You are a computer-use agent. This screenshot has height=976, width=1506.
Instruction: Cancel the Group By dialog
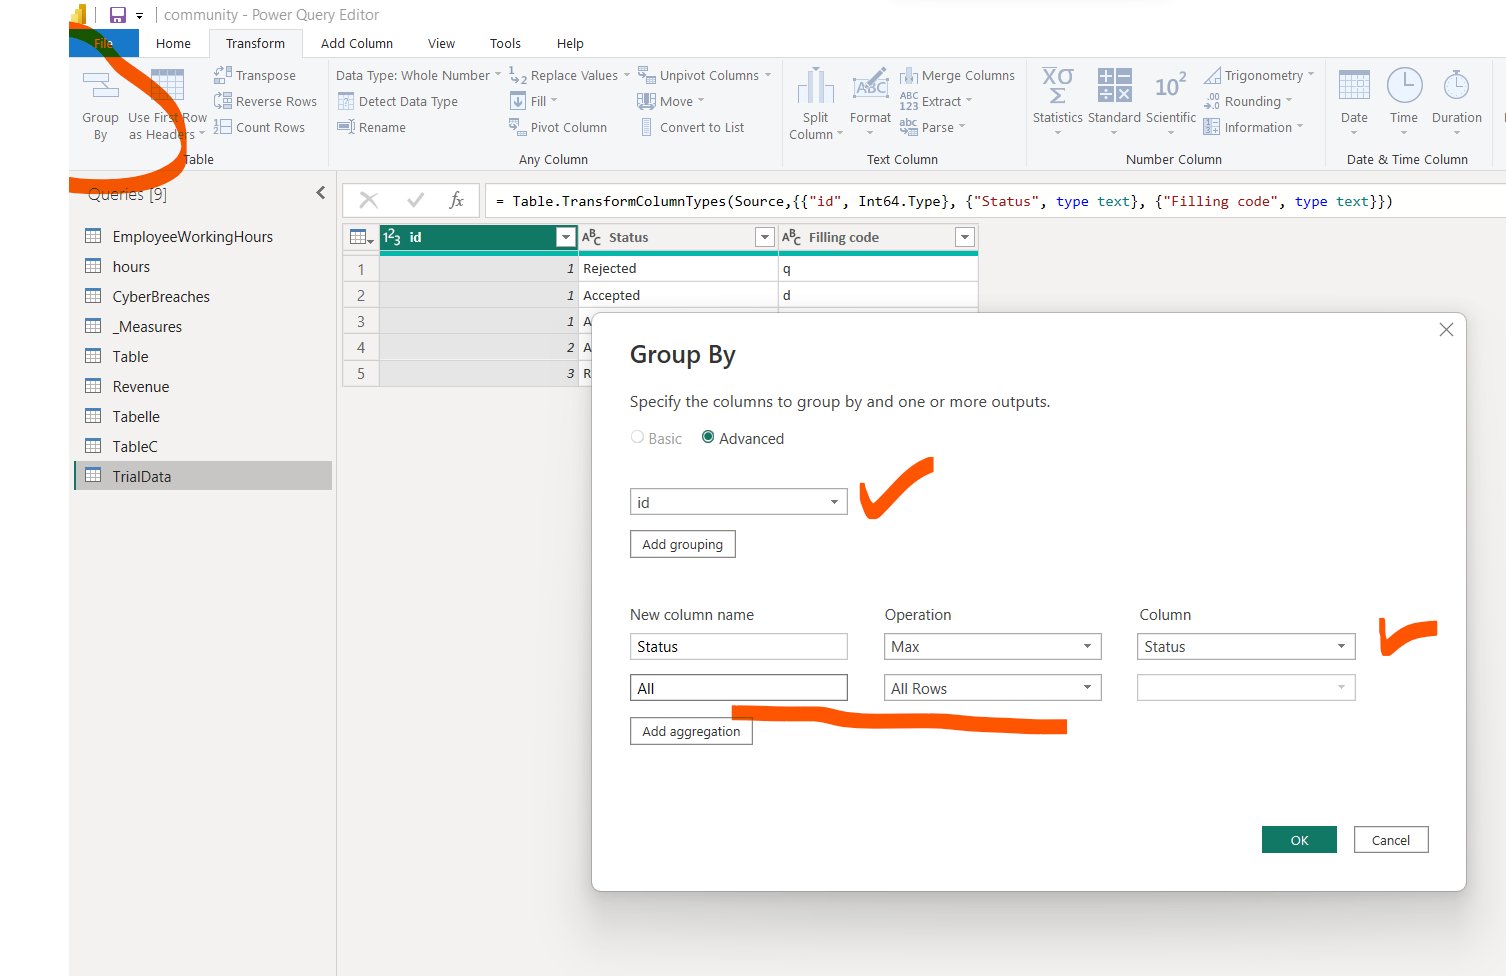(1390, 840)
